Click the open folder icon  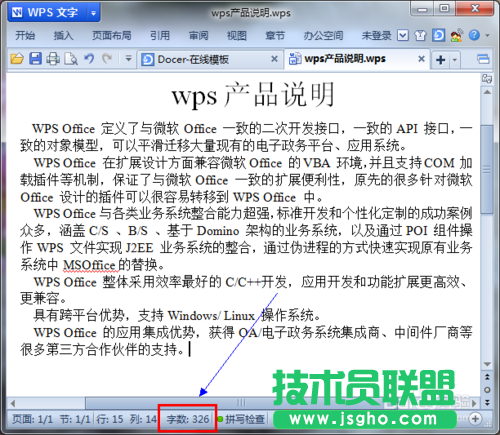17,59
